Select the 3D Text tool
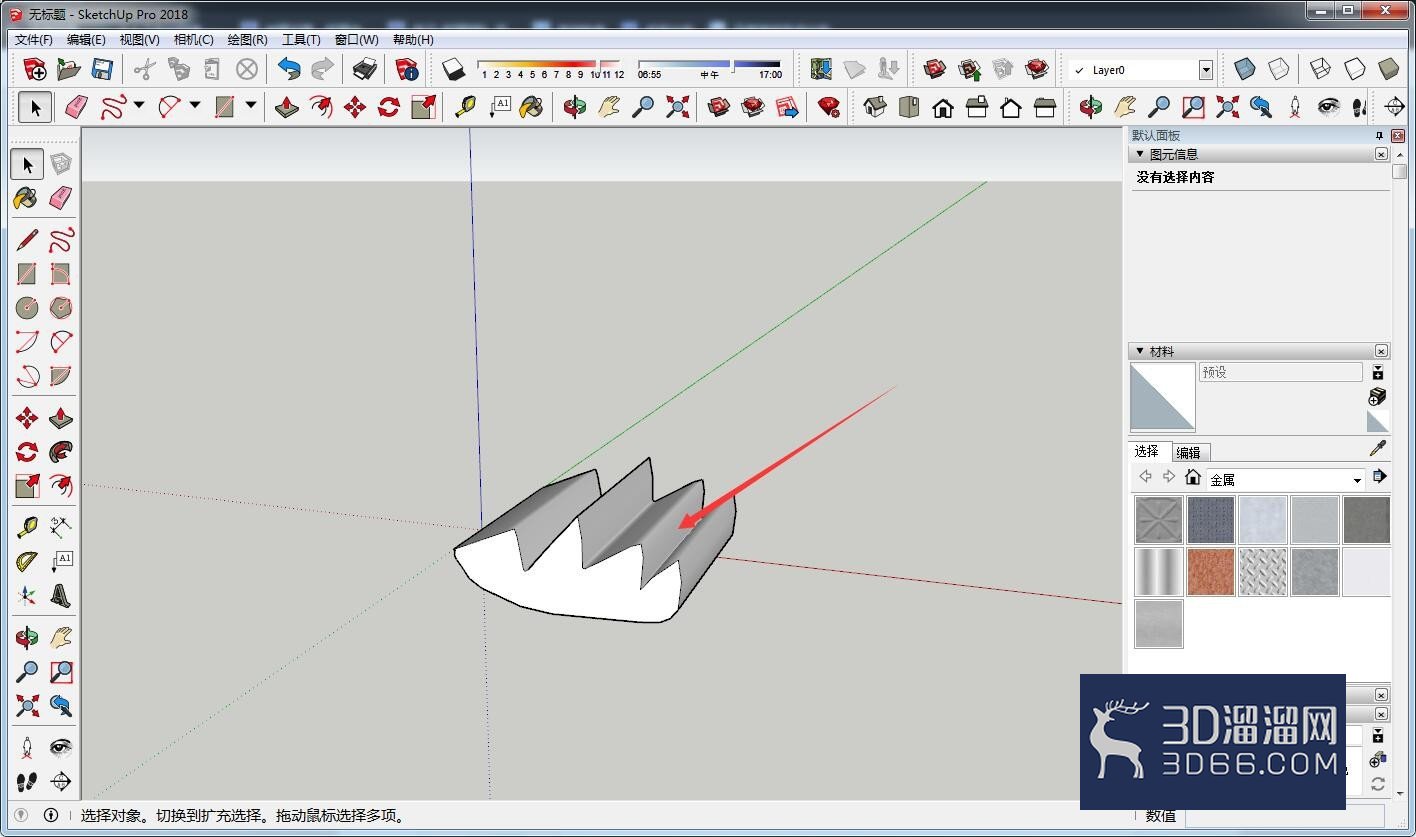 (x=61, y=596)
